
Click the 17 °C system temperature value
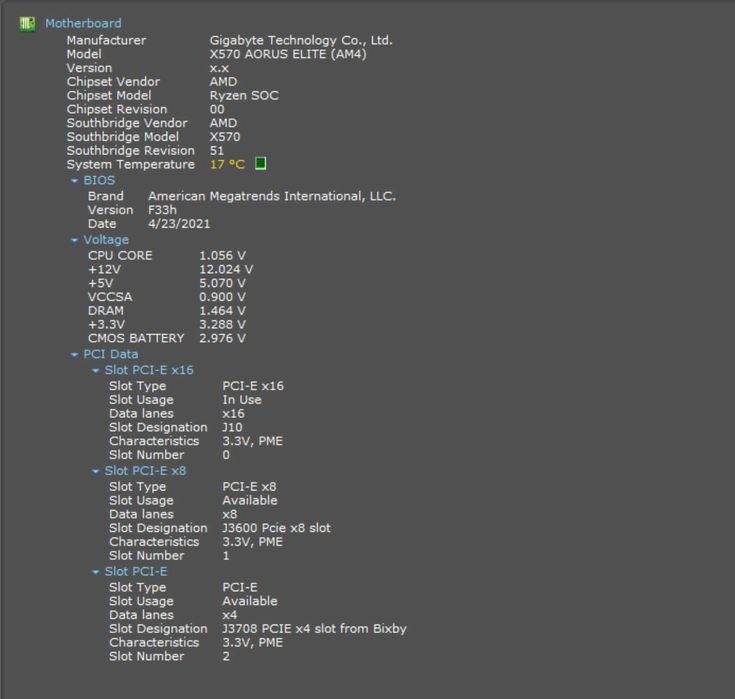tap(227, 165)
